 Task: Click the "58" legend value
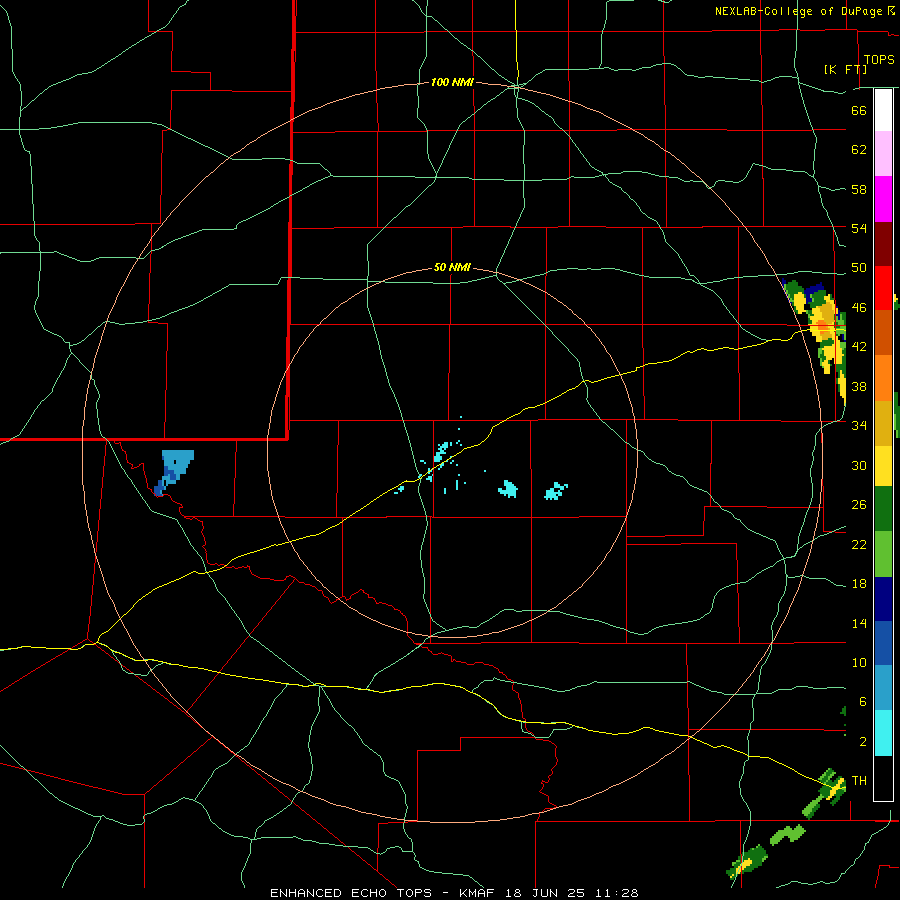coord(859,189)
